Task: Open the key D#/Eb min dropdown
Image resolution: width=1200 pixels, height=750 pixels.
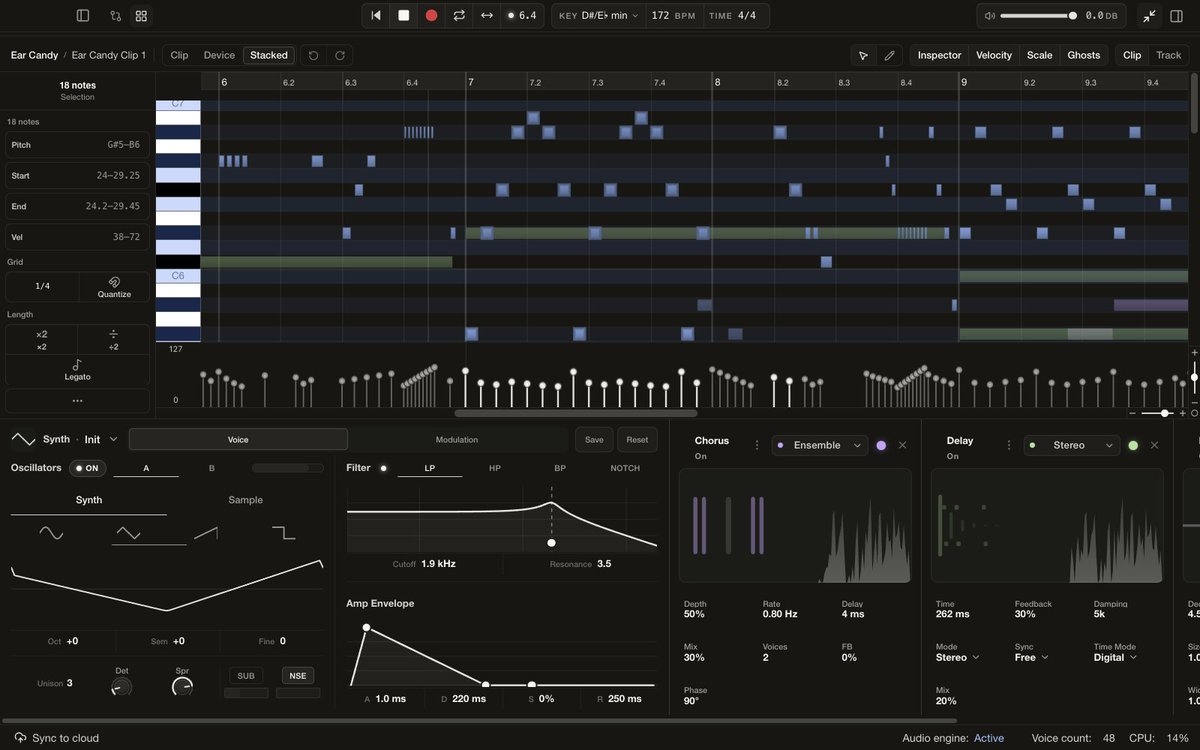Action: coord(598,16)
